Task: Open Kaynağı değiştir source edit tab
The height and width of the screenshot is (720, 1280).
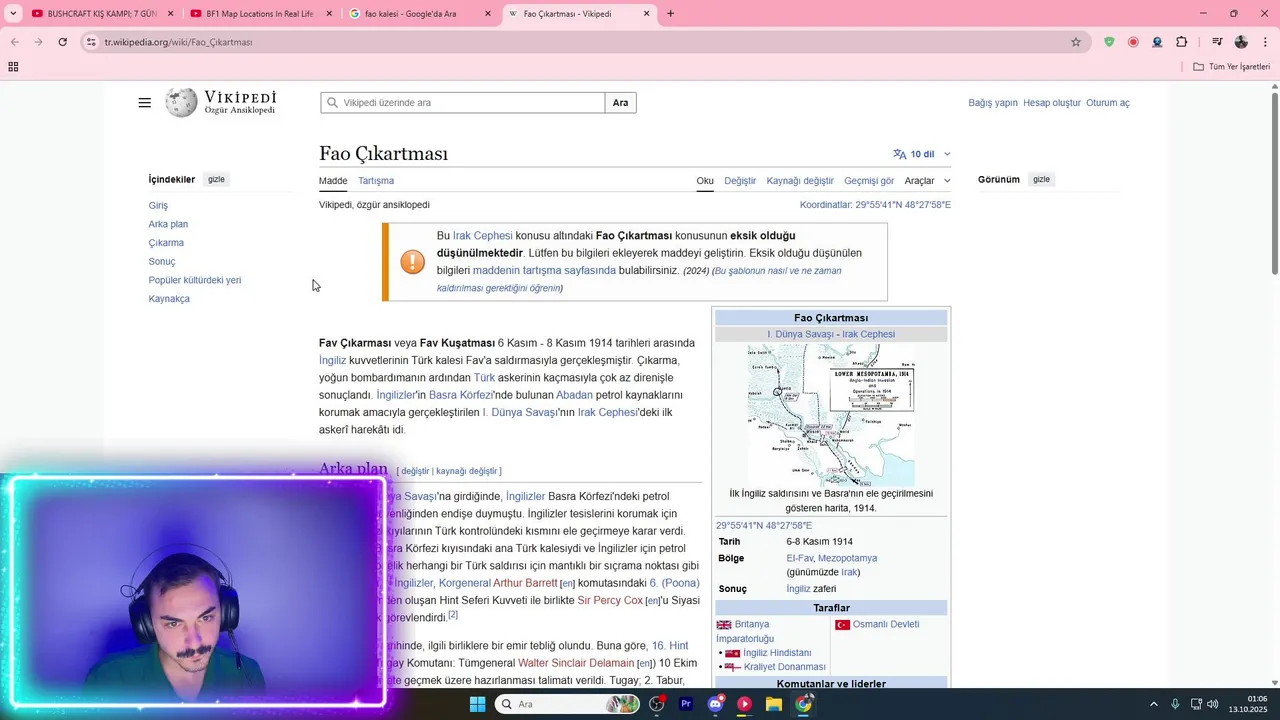Action: [800, 181]
